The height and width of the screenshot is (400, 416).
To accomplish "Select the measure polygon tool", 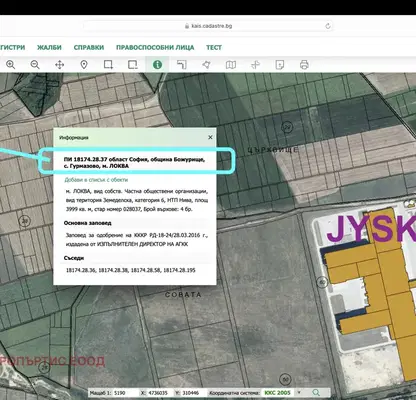I will tap(206, 65).
